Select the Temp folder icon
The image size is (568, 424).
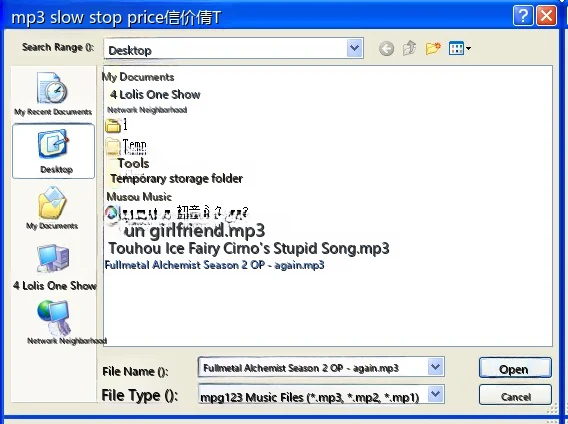point(113,146)
